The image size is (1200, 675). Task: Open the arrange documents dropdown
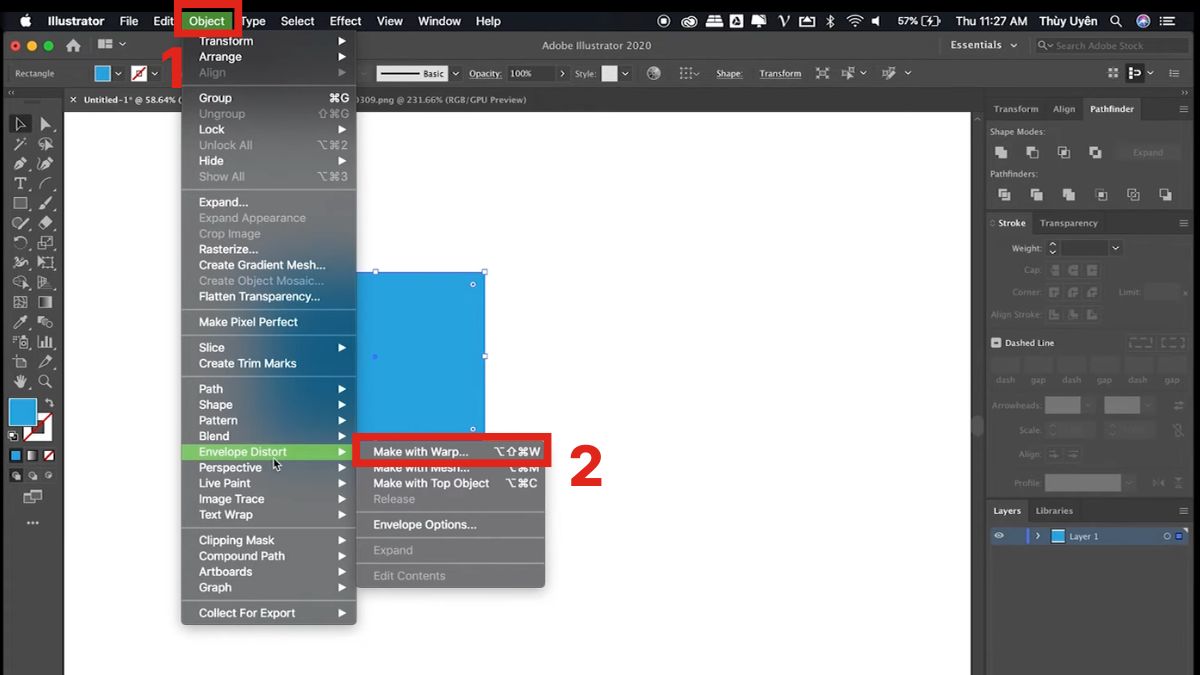[x=111, y=45]
